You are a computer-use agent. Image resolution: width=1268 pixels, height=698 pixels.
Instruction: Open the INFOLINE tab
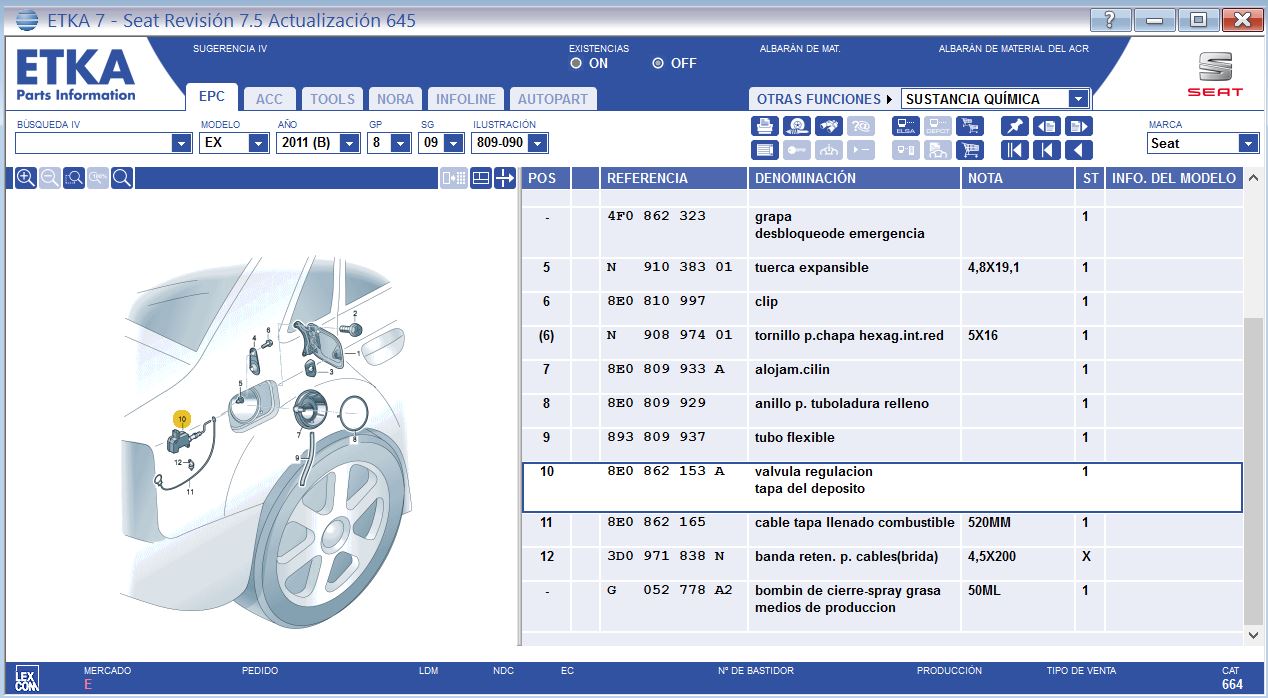(466, 99)
